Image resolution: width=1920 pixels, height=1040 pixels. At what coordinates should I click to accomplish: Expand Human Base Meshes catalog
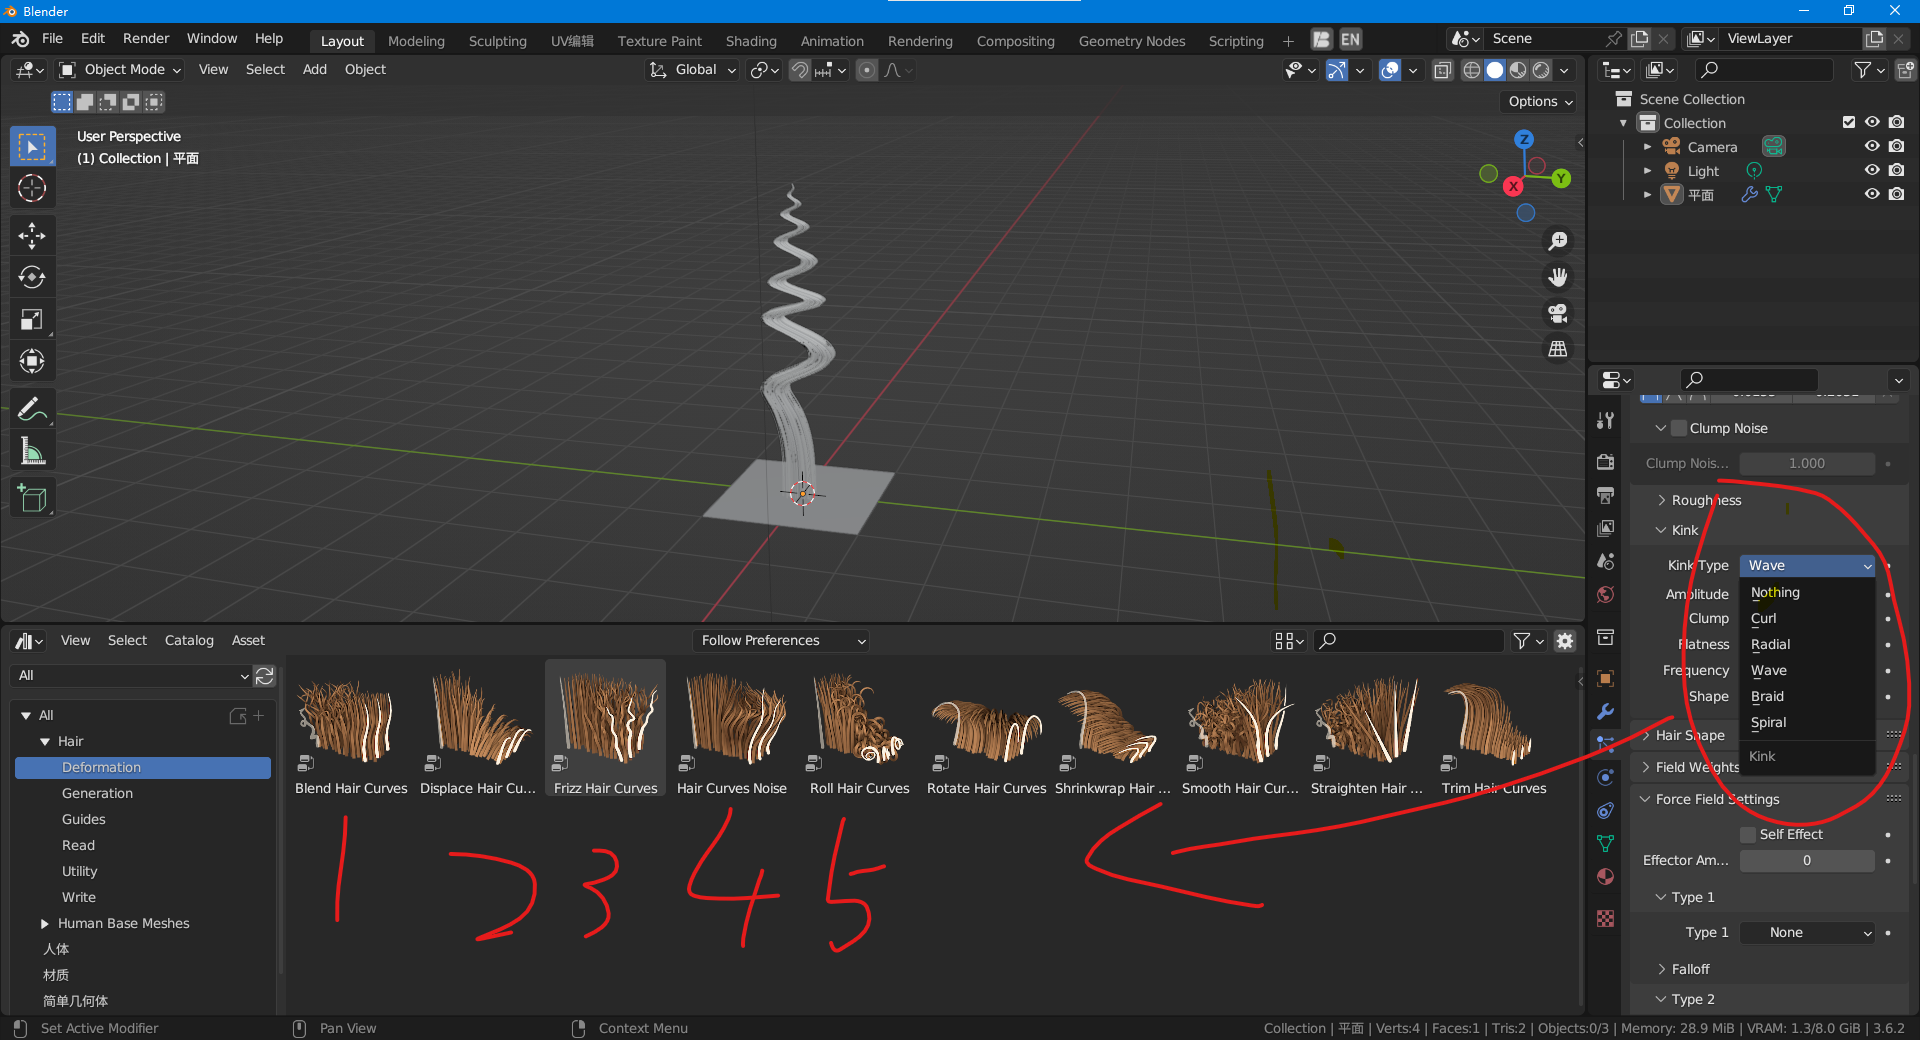click(45, 923)
